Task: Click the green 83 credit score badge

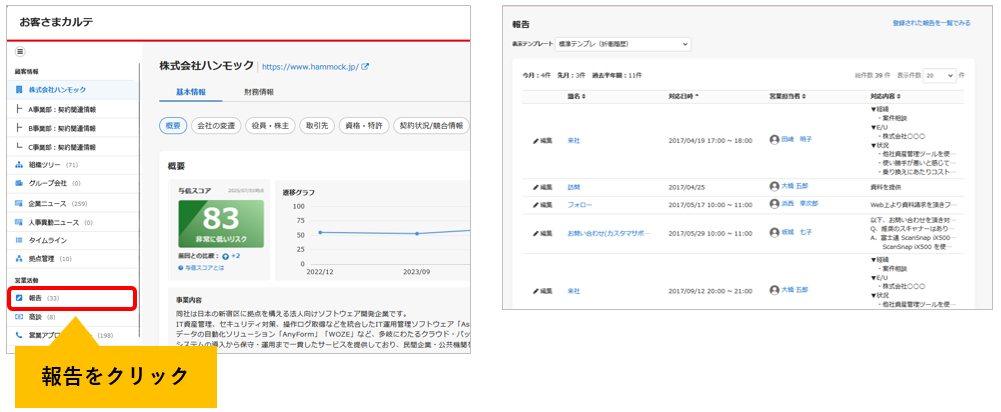Action: point(221,224)
